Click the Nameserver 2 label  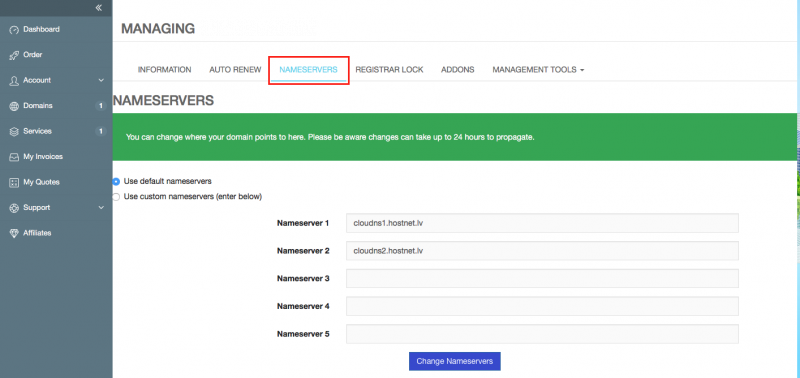coord(303,250)
